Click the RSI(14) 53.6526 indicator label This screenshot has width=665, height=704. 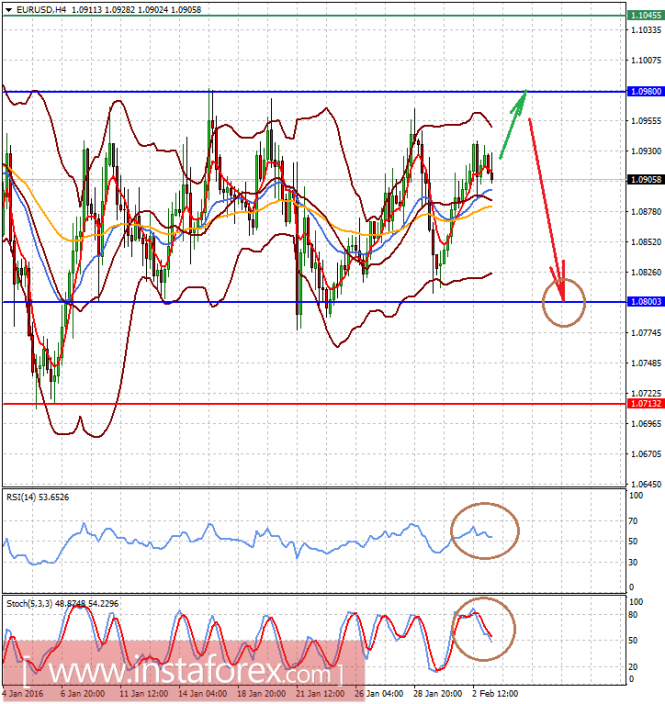tap(38, 497)
